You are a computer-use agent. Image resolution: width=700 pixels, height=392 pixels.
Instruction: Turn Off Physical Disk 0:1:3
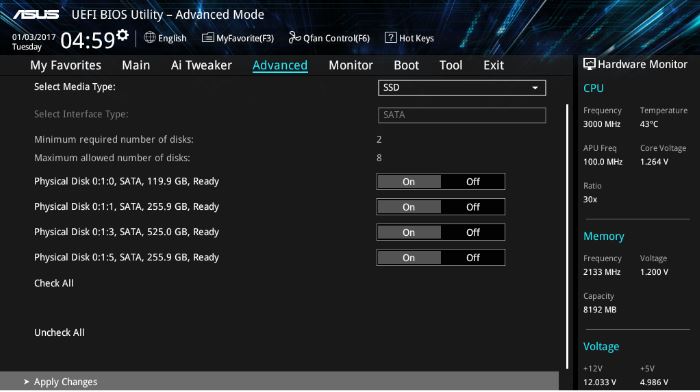pyautogui.click(x=473, y=232)
